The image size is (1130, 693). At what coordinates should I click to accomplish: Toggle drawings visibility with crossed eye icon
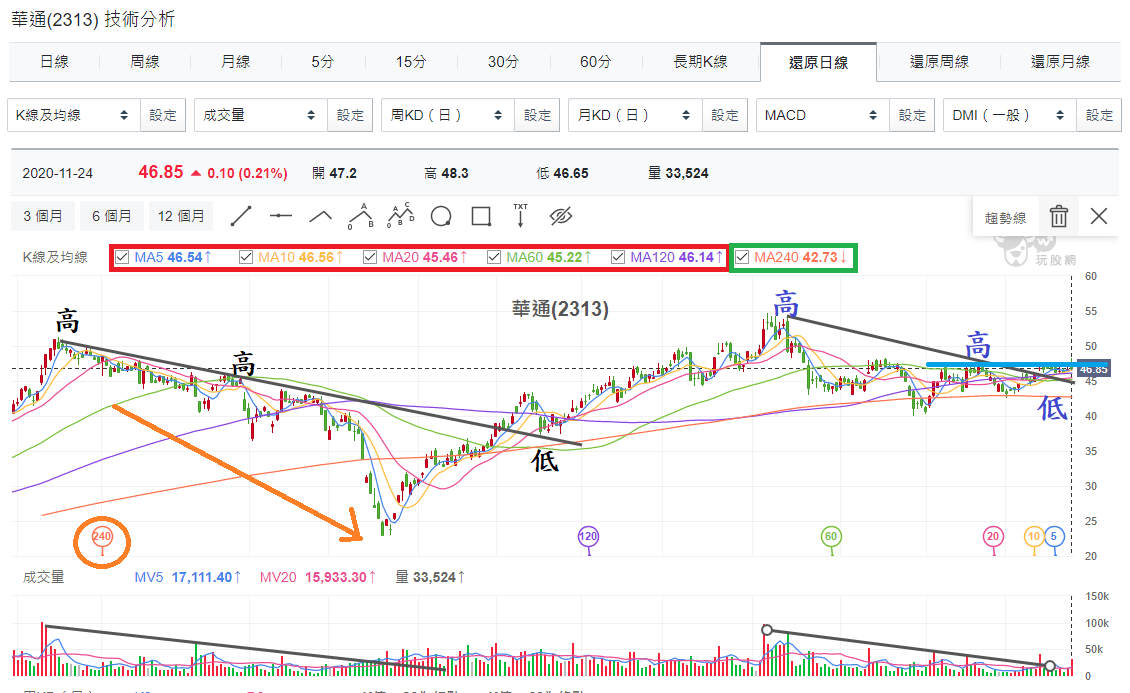(x=561, y=216)
